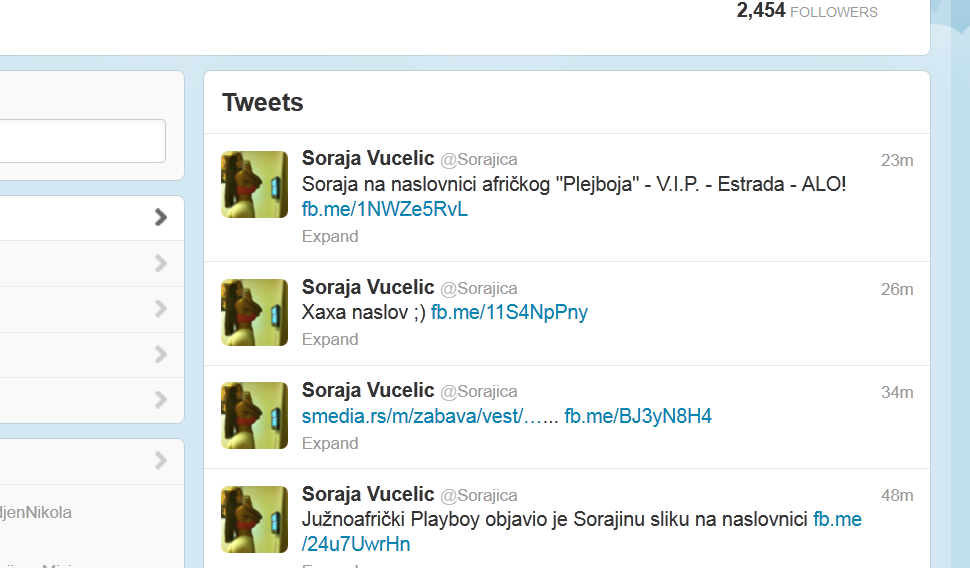Open the 26m timestamp permalink
970x568 pixels.
(897, 289)
